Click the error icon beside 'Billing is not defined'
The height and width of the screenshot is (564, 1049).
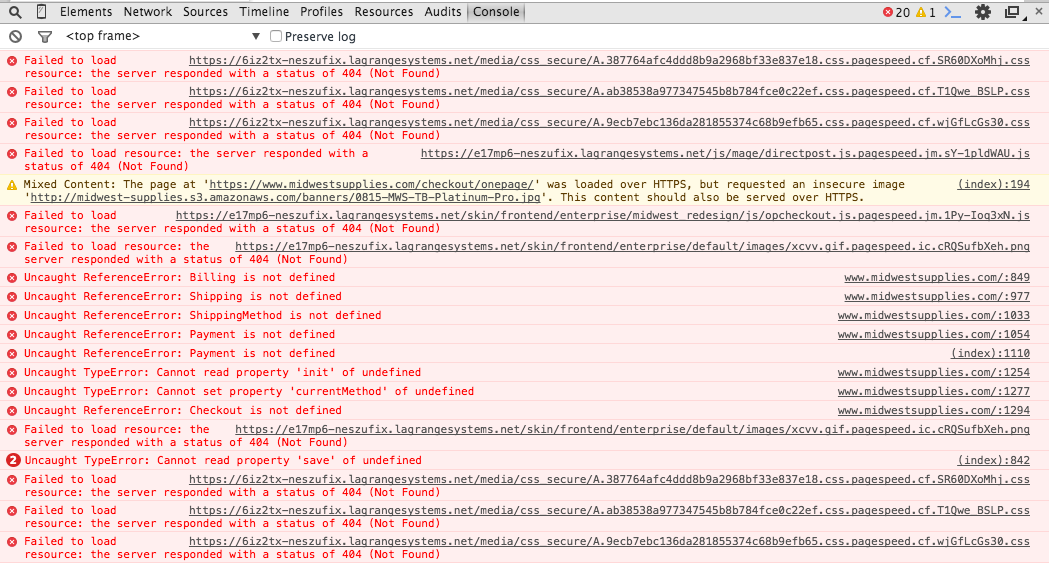click(x=12, y=278)
